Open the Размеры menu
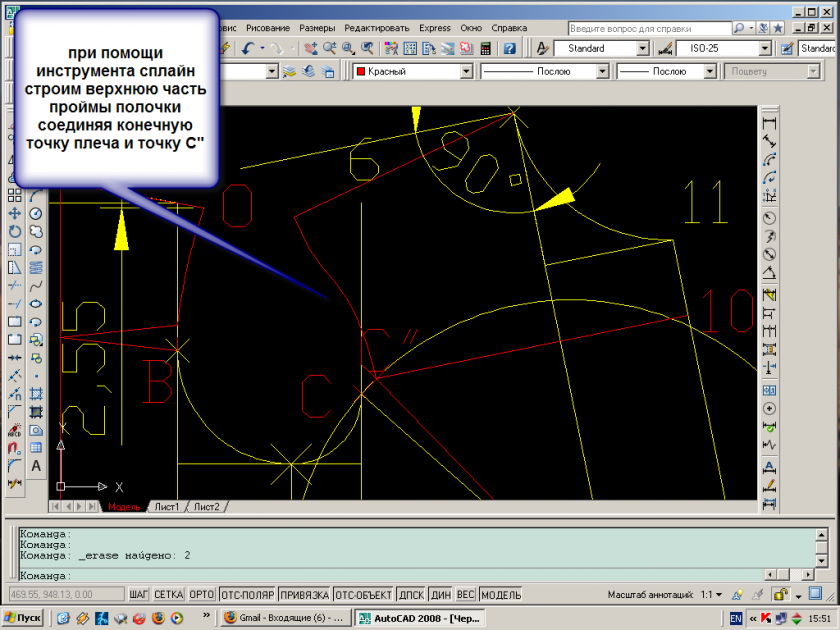Image resolution: width=840 pixels, height=630 pixels. coord(317,28)
